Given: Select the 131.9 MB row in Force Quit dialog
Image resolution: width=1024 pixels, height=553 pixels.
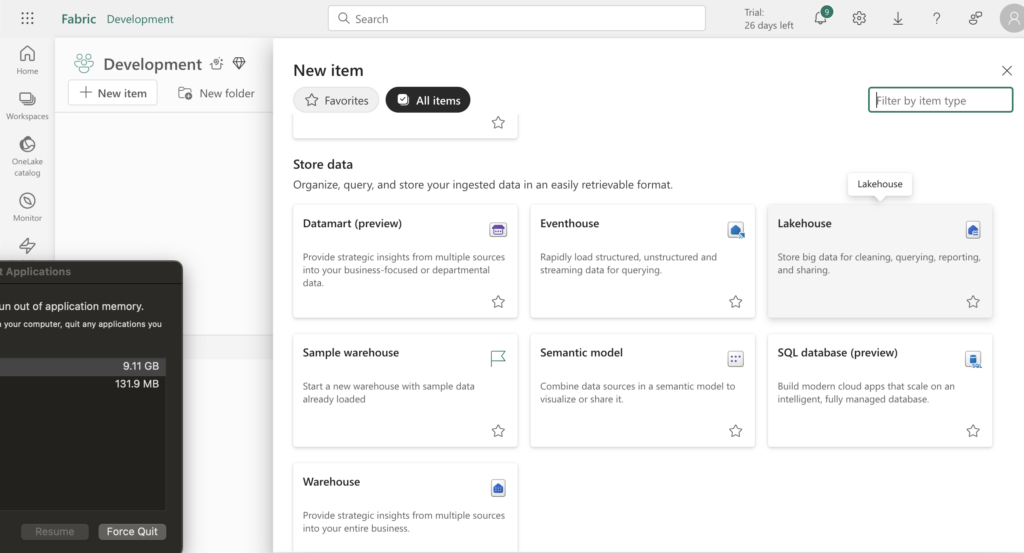Looking at the screenshot, I should tap(83, 384).
